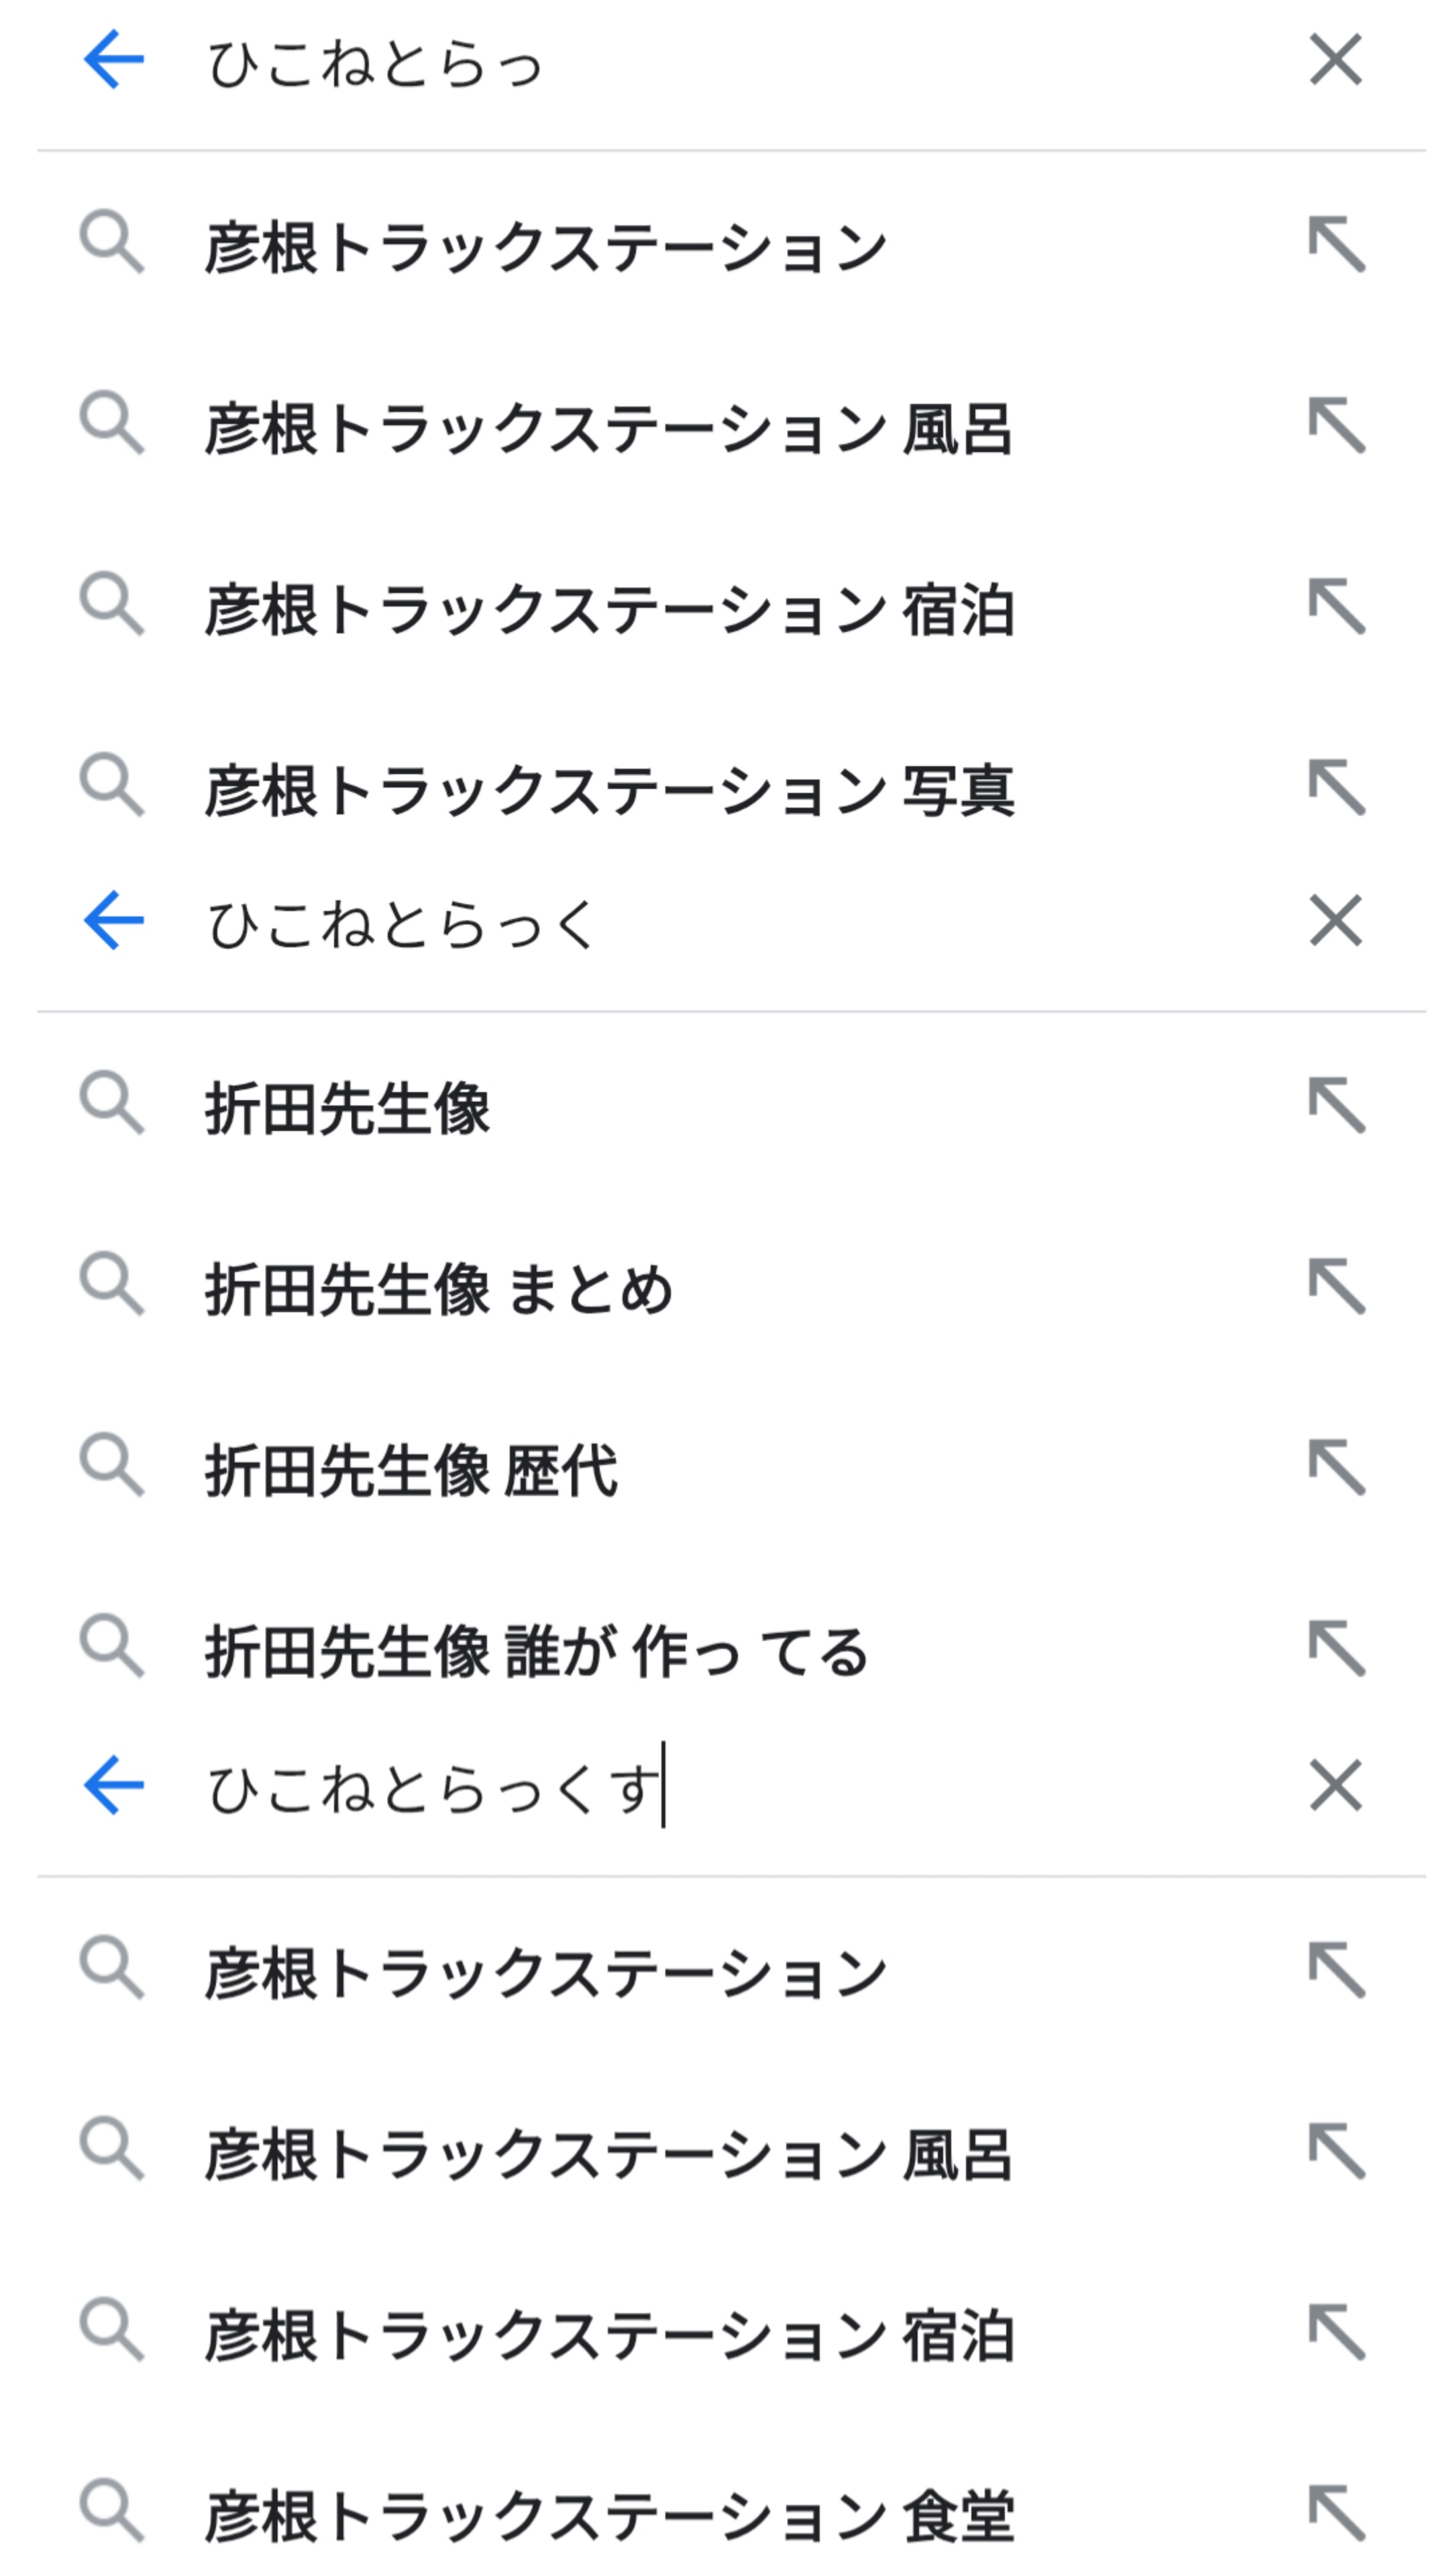Clear the search field reading 'ひこねとらっく'
Viewport: 1449px width, 2576px height.
(1335, 921)
